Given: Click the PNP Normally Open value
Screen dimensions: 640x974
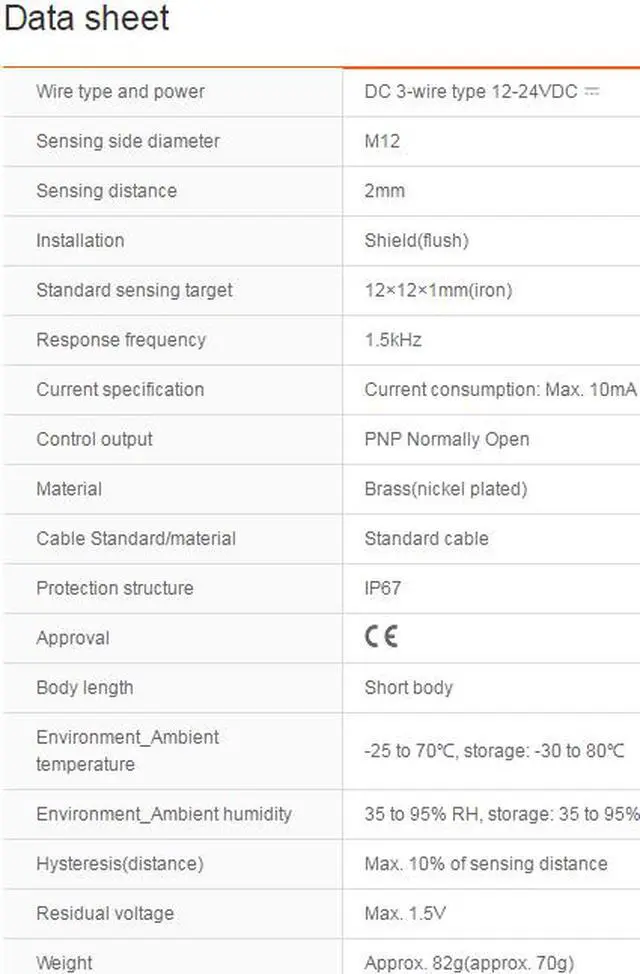Looking at the screenshot, I should click(x=447, y=439).
